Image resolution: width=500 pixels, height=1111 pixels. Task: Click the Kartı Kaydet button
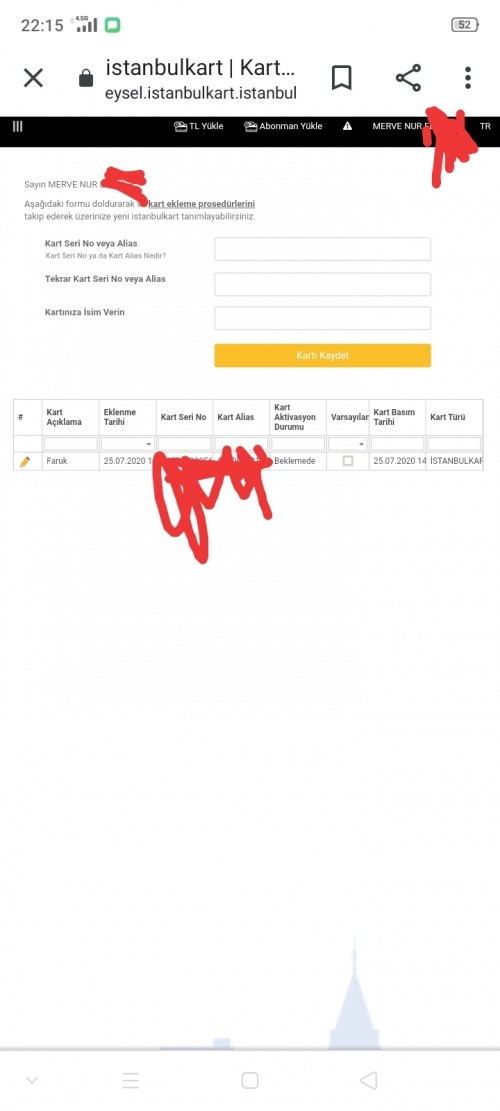[322, 355]
